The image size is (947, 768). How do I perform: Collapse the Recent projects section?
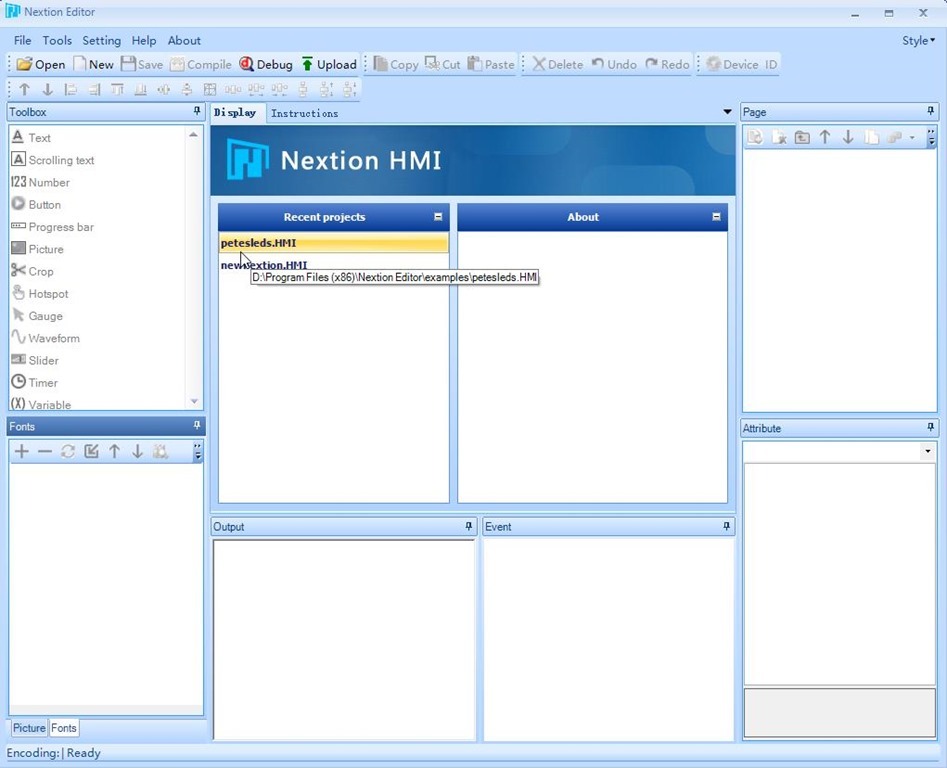(438, 217)
